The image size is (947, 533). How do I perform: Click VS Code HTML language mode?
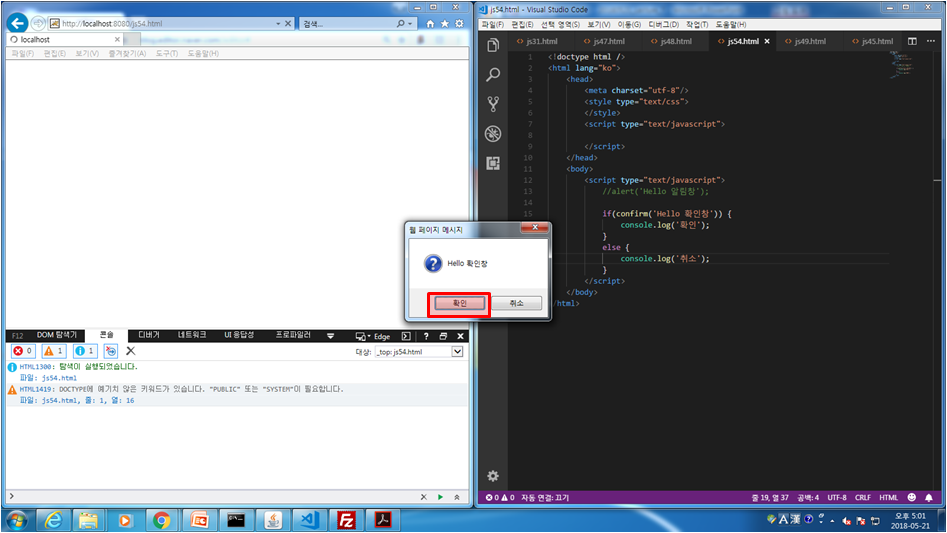point(888,497)
